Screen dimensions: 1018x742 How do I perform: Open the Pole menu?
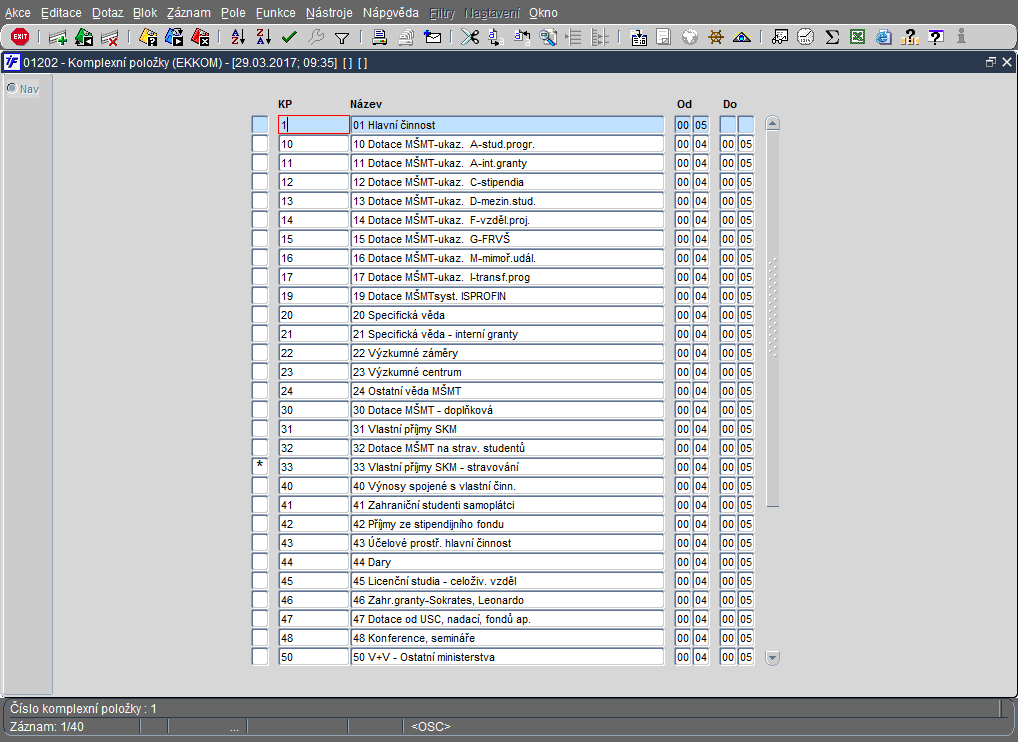pyautogui.click(x=233, y=13)
